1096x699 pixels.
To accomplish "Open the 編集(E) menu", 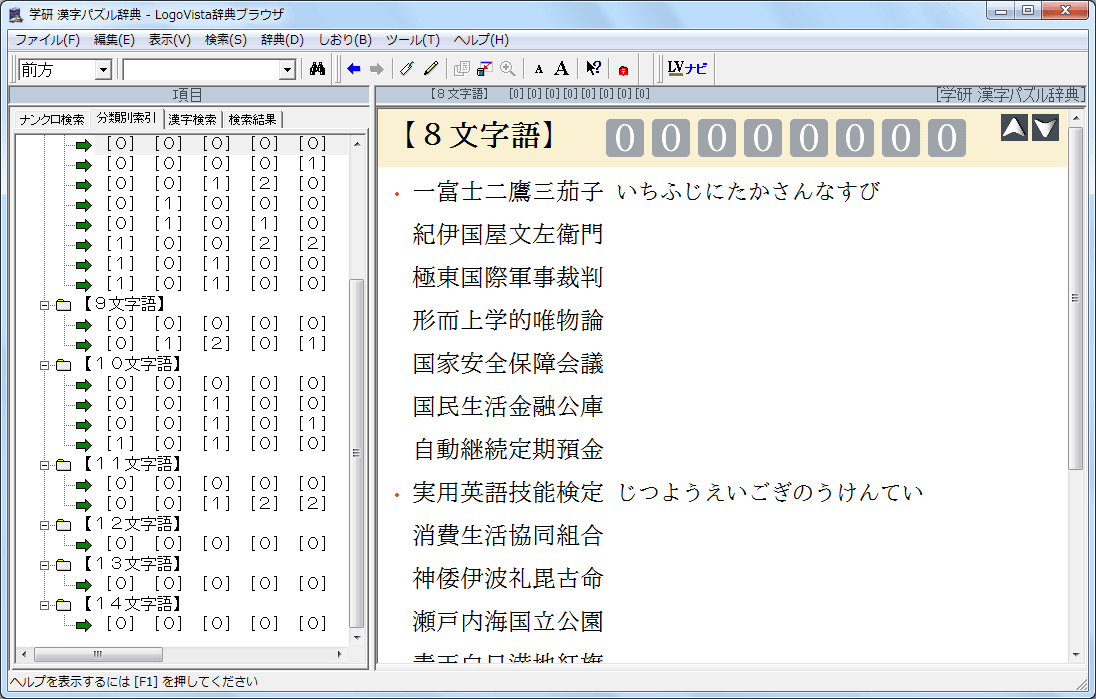I will tap(114, 40).
